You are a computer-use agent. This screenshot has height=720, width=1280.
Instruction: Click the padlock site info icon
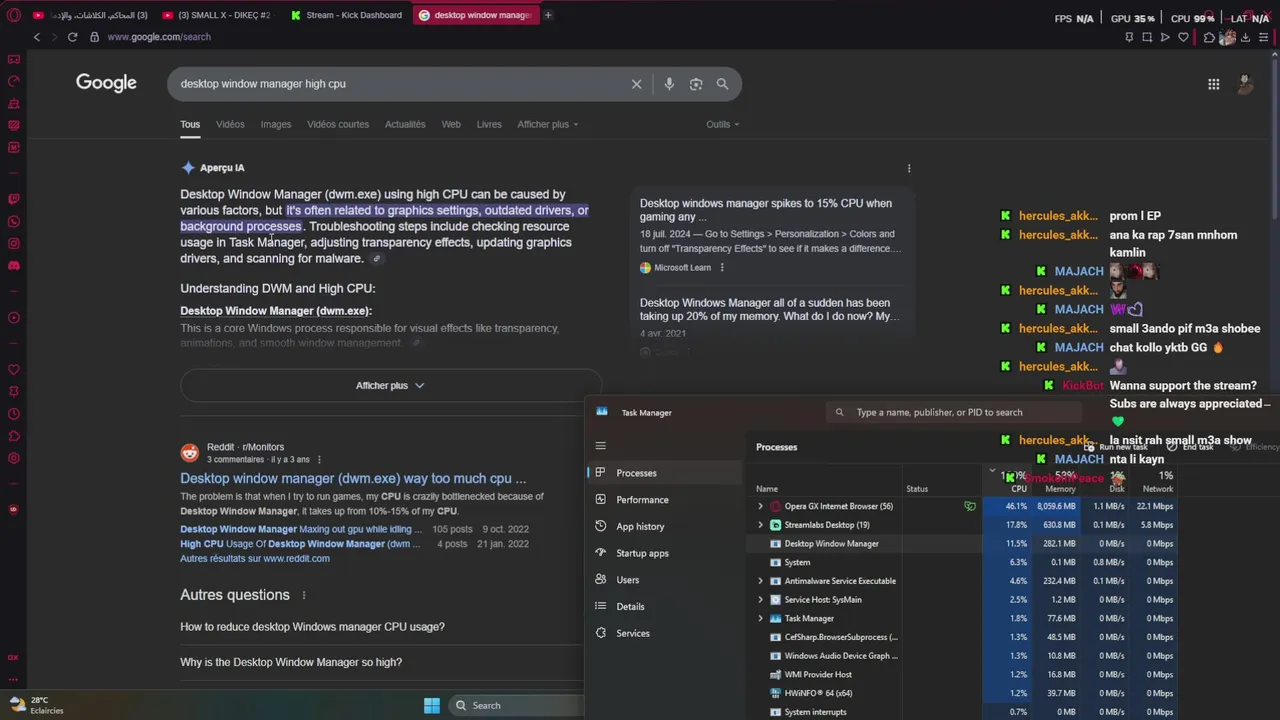[x=95, y=37]
